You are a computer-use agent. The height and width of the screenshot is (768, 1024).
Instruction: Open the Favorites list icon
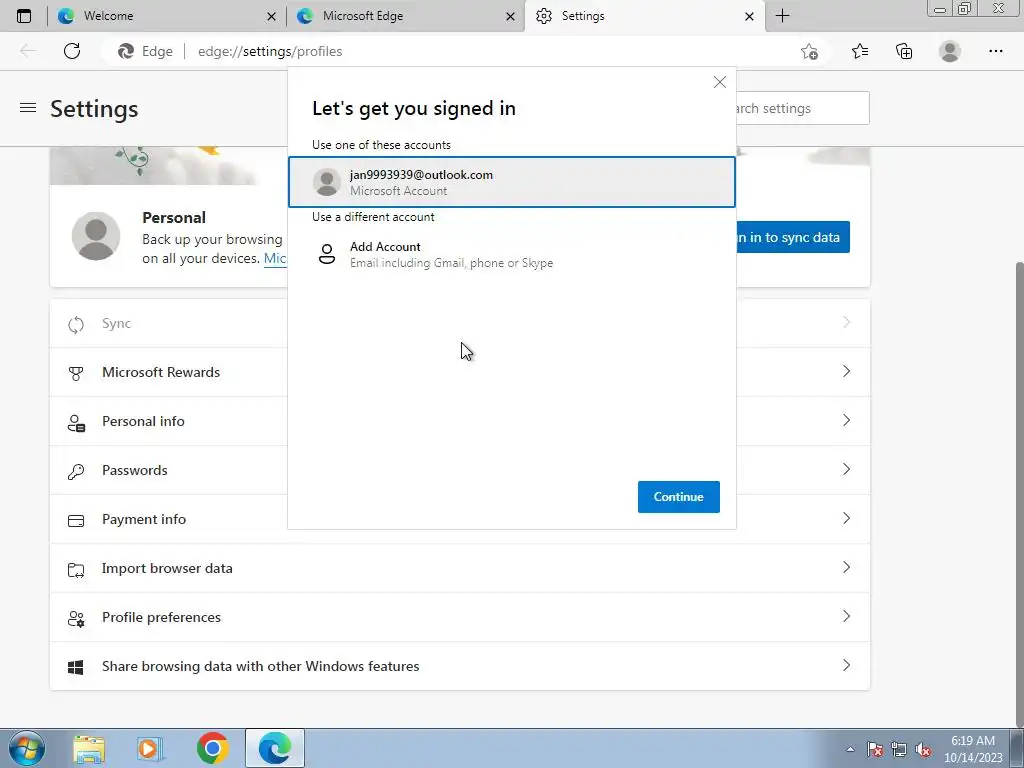(860, 51)
